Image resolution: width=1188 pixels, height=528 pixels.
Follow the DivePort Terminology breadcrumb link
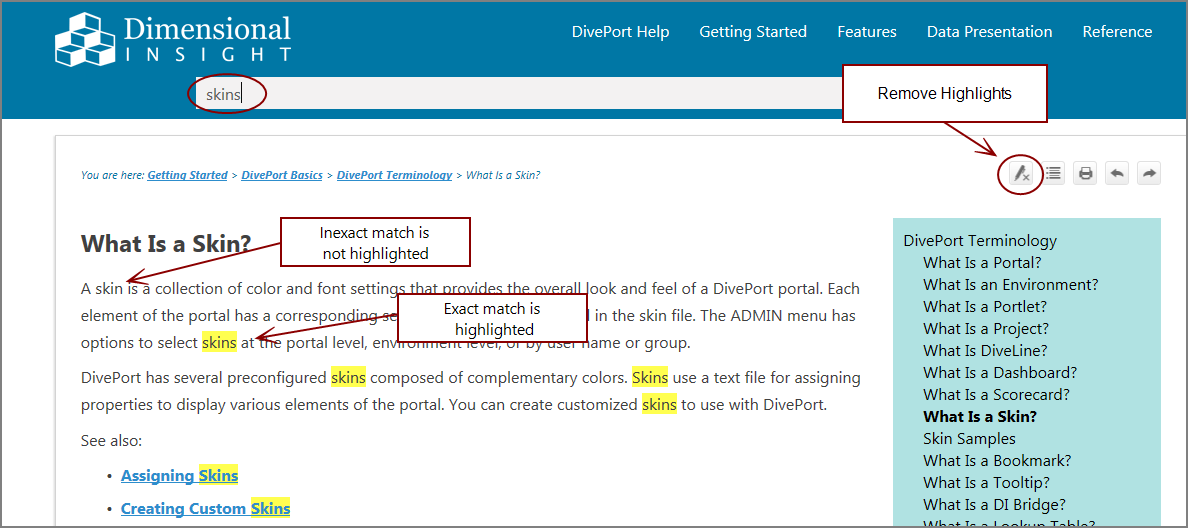pos(394,175)
